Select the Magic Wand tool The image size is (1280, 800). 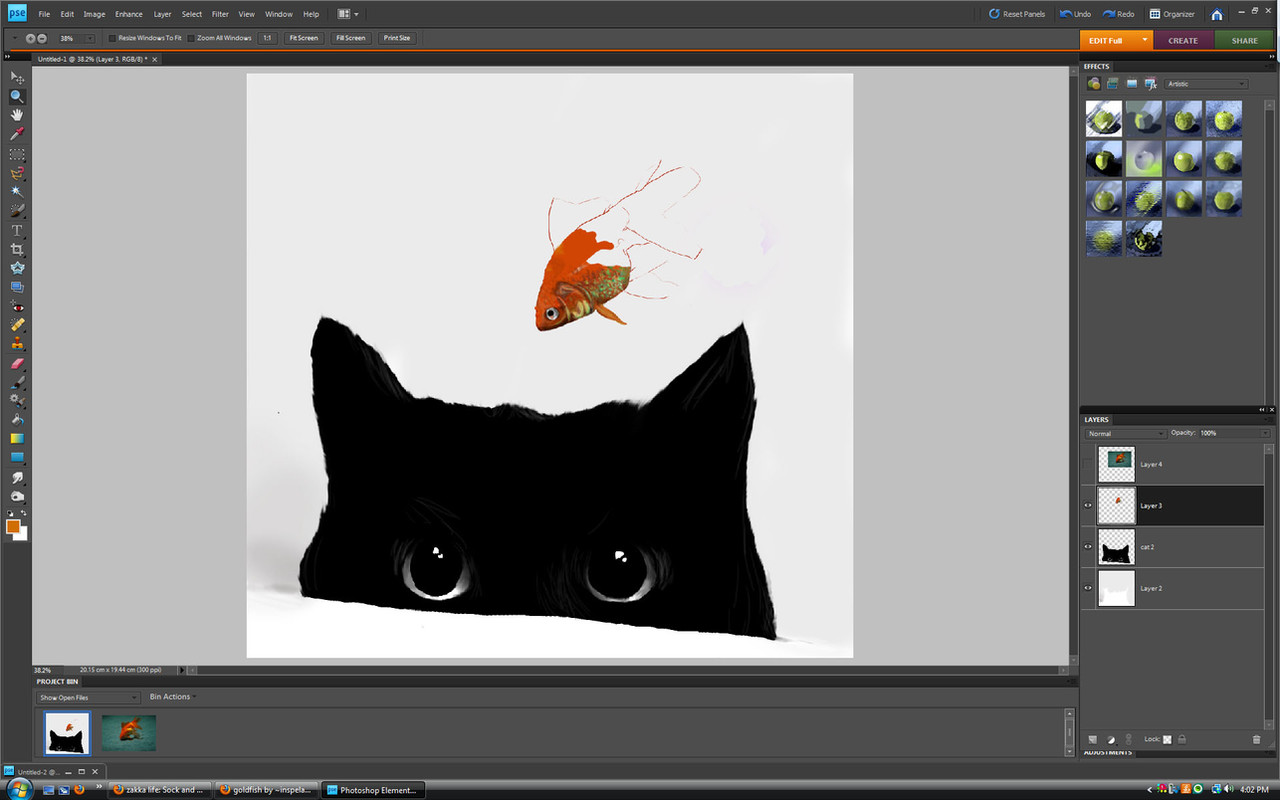17,191
